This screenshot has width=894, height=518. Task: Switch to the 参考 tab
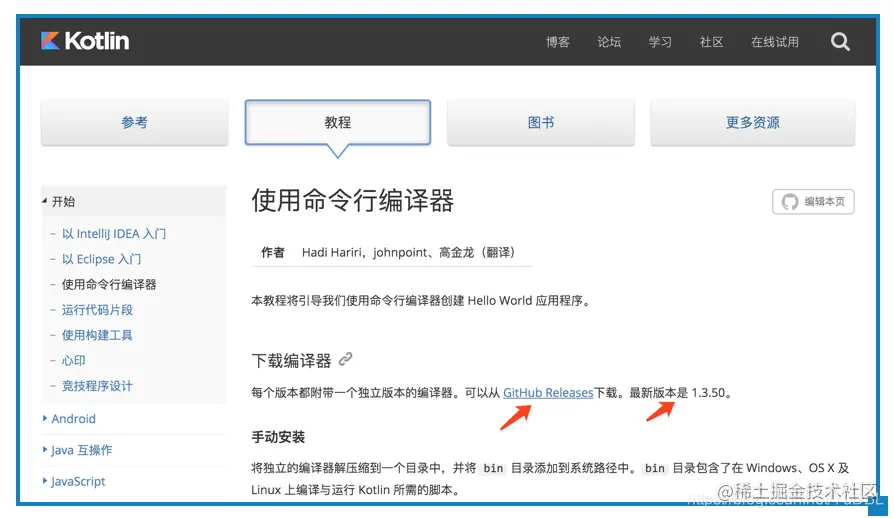tap(135, 123)
